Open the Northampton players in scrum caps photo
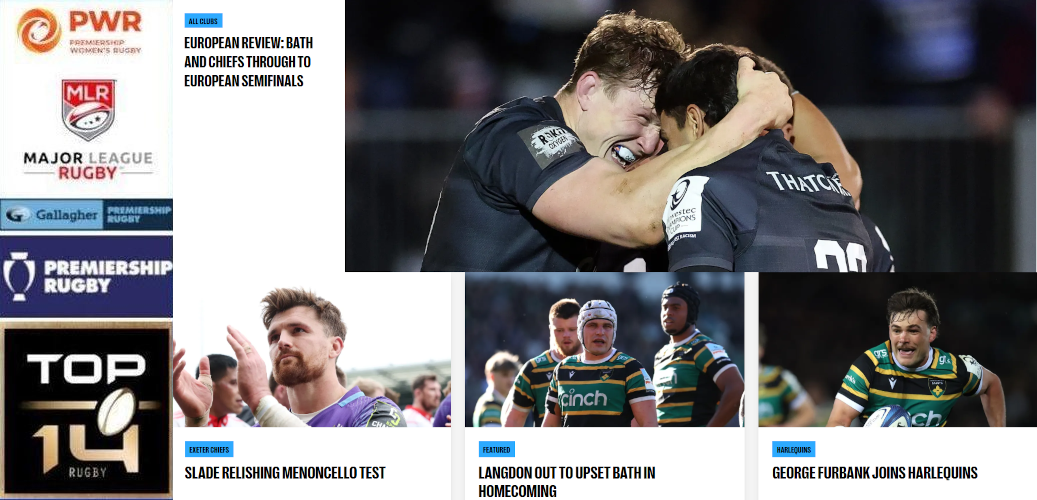 point(604,349)
